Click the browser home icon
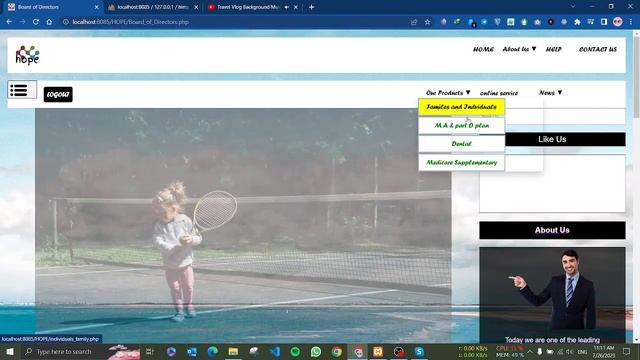Viewport: 640px width, 360px height. 49,22
